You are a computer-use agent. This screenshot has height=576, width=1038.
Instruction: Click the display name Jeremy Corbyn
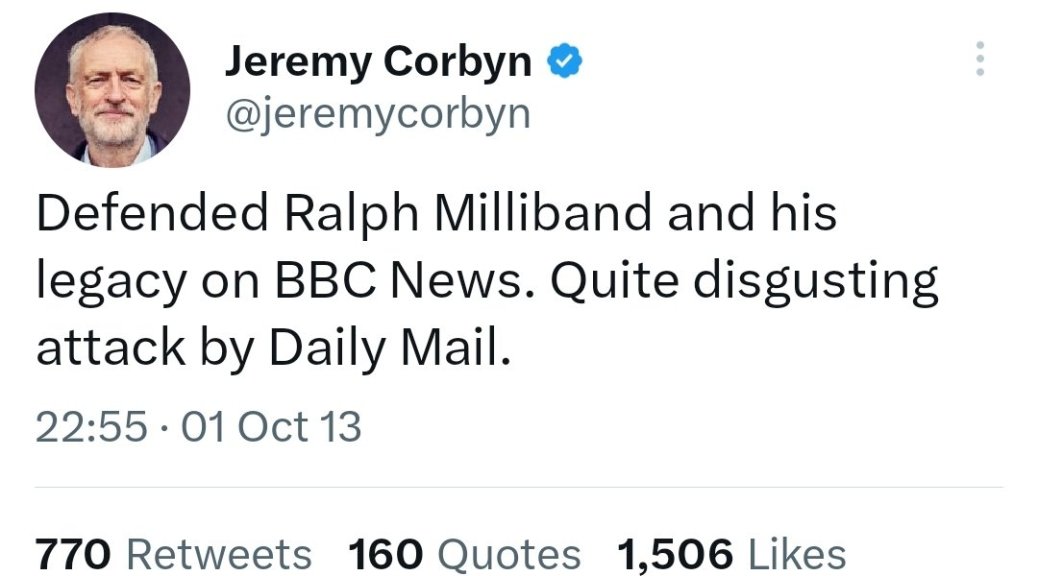(377, 62)
